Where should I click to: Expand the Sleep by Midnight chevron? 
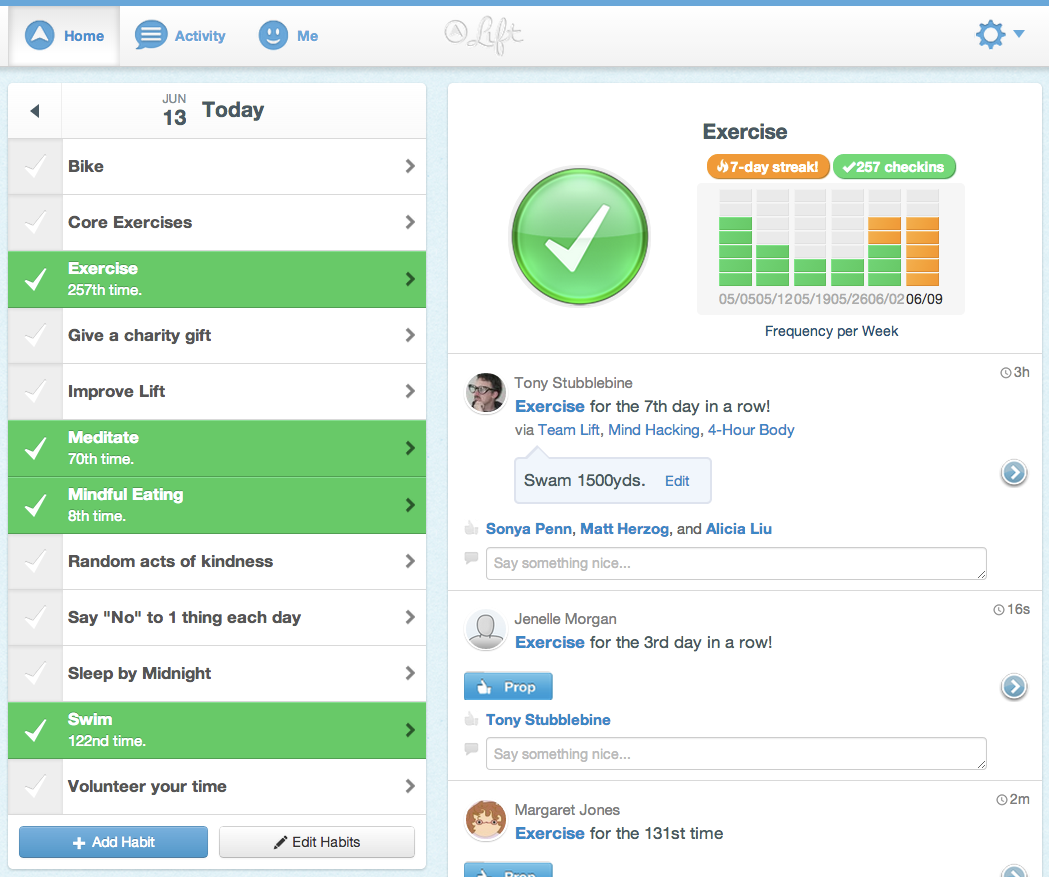point(410,673)
